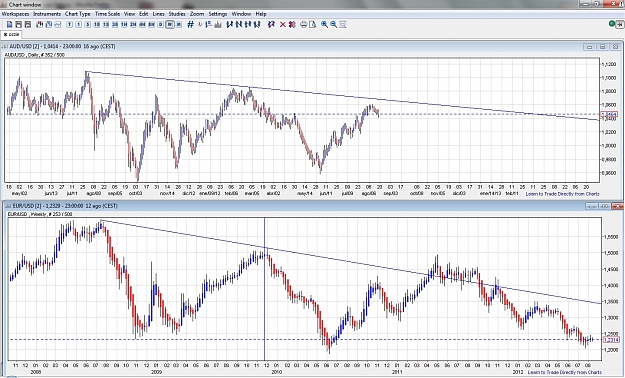Screen dimensions: 625x378
Task: Open the View menu
Action: click(130, 14)
